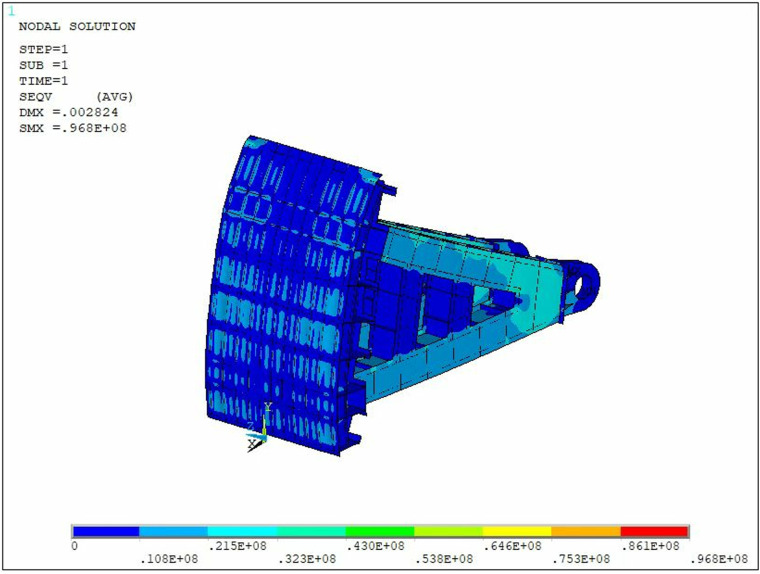Click the .753E+08 legend value
The image size is (760, 574).
(581, 559)
